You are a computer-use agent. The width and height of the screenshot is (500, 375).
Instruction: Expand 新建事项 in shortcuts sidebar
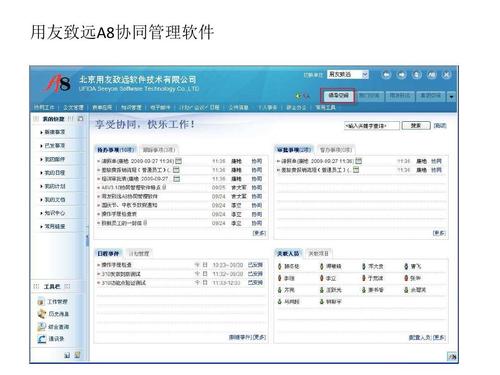53,132
